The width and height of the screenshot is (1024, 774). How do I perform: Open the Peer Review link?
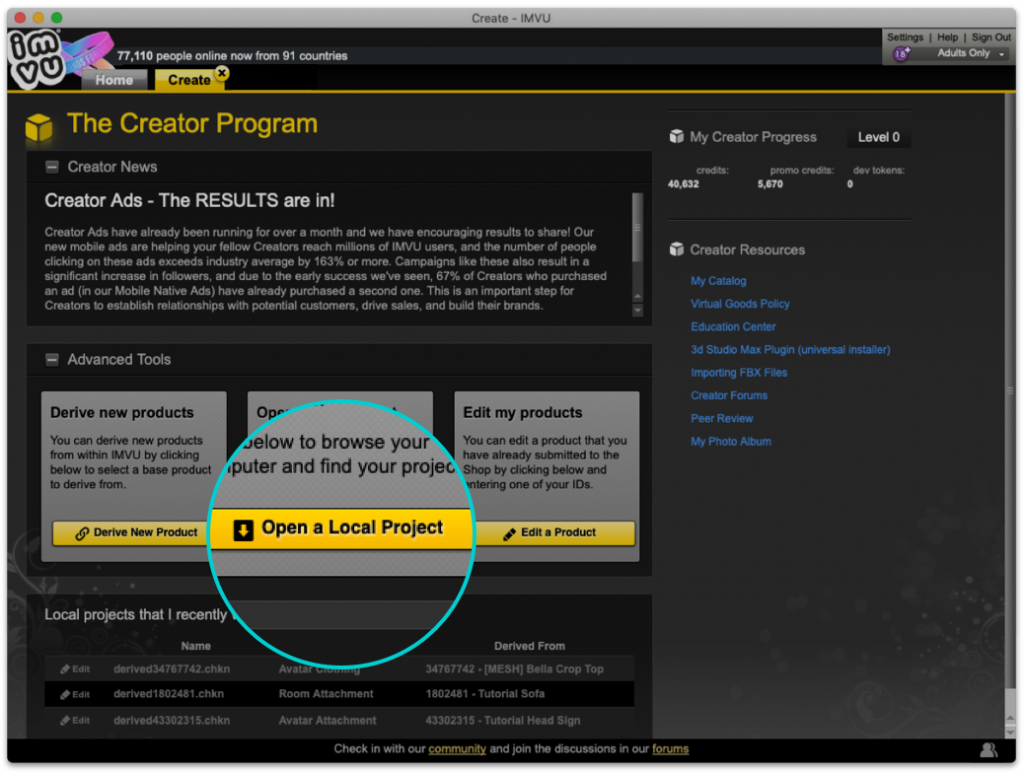click(722, 418)
